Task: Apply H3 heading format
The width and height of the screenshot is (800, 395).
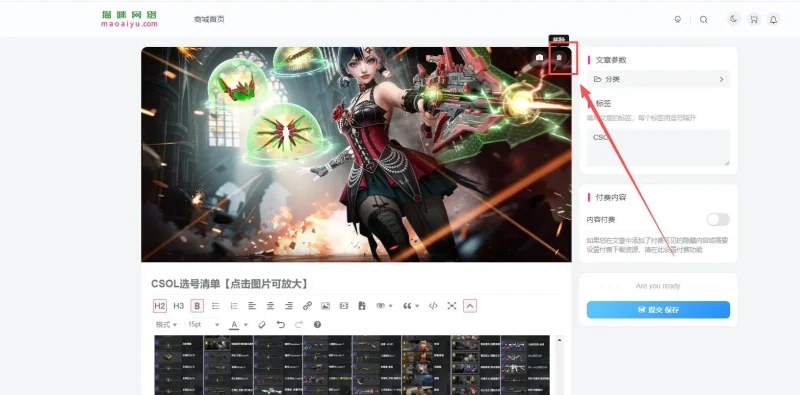Action: pos(179,306)
